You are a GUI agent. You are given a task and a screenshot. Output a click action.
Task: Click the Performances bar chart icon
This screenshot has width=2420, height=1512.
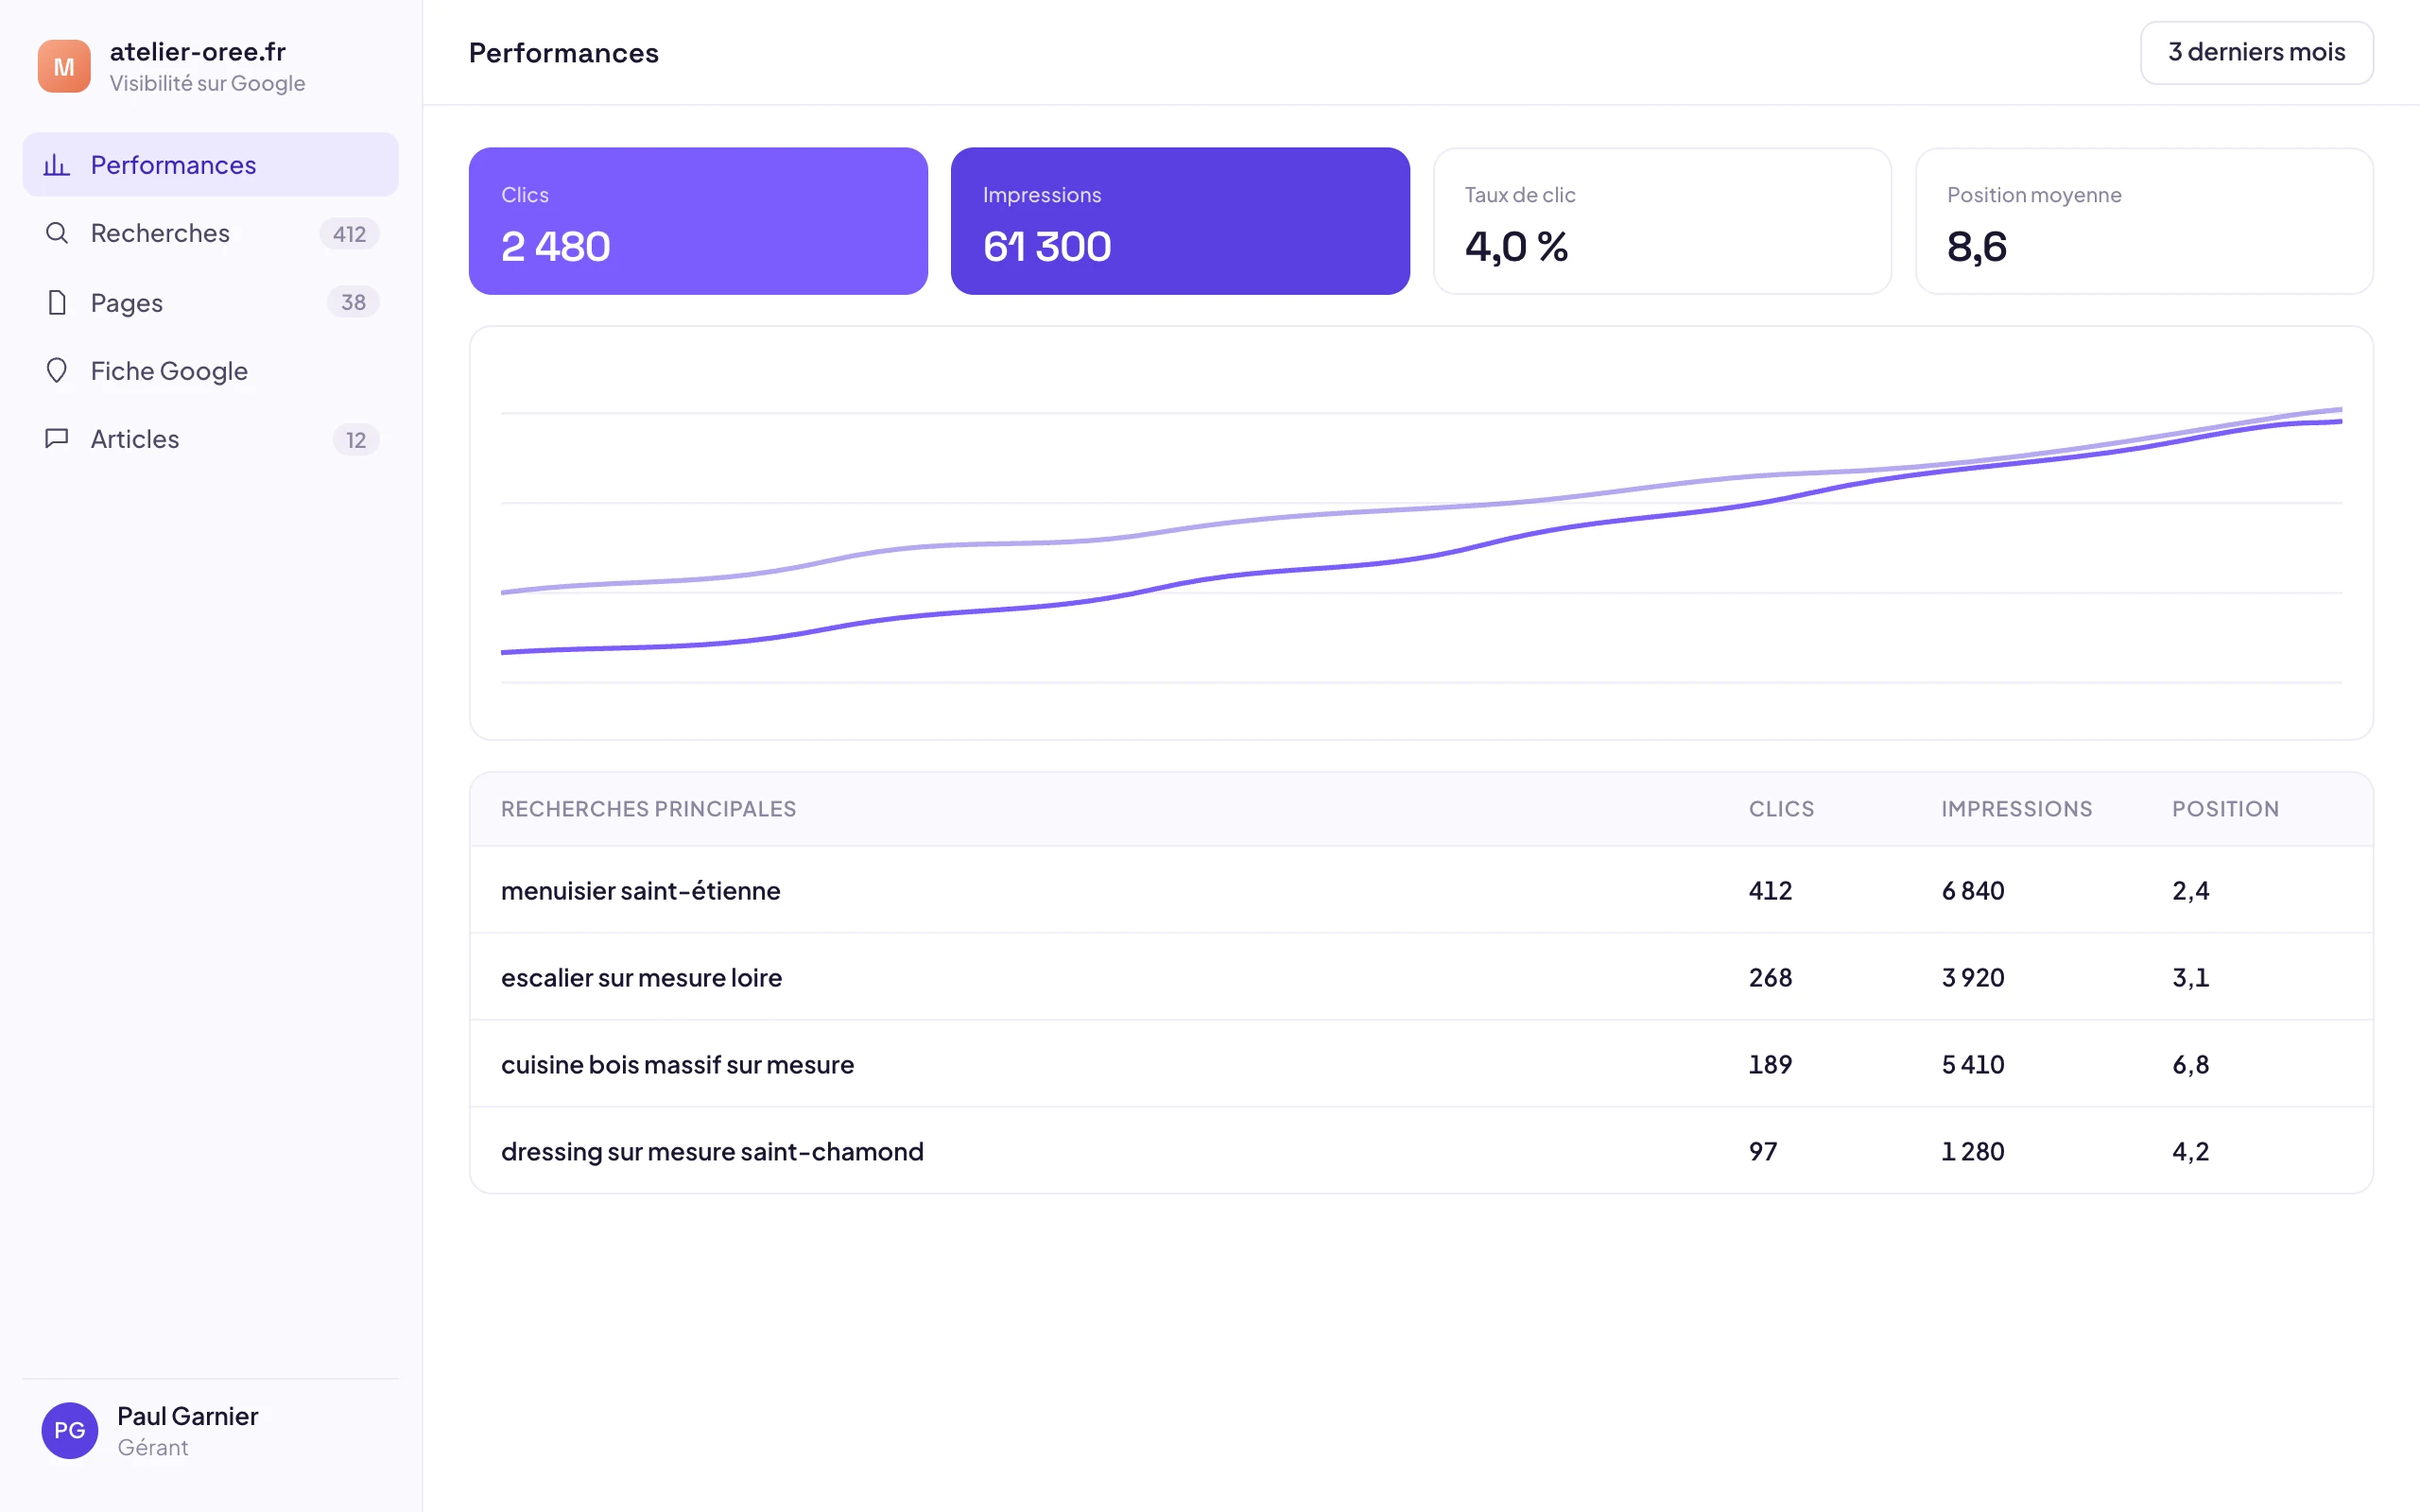[x=57, y=165]
